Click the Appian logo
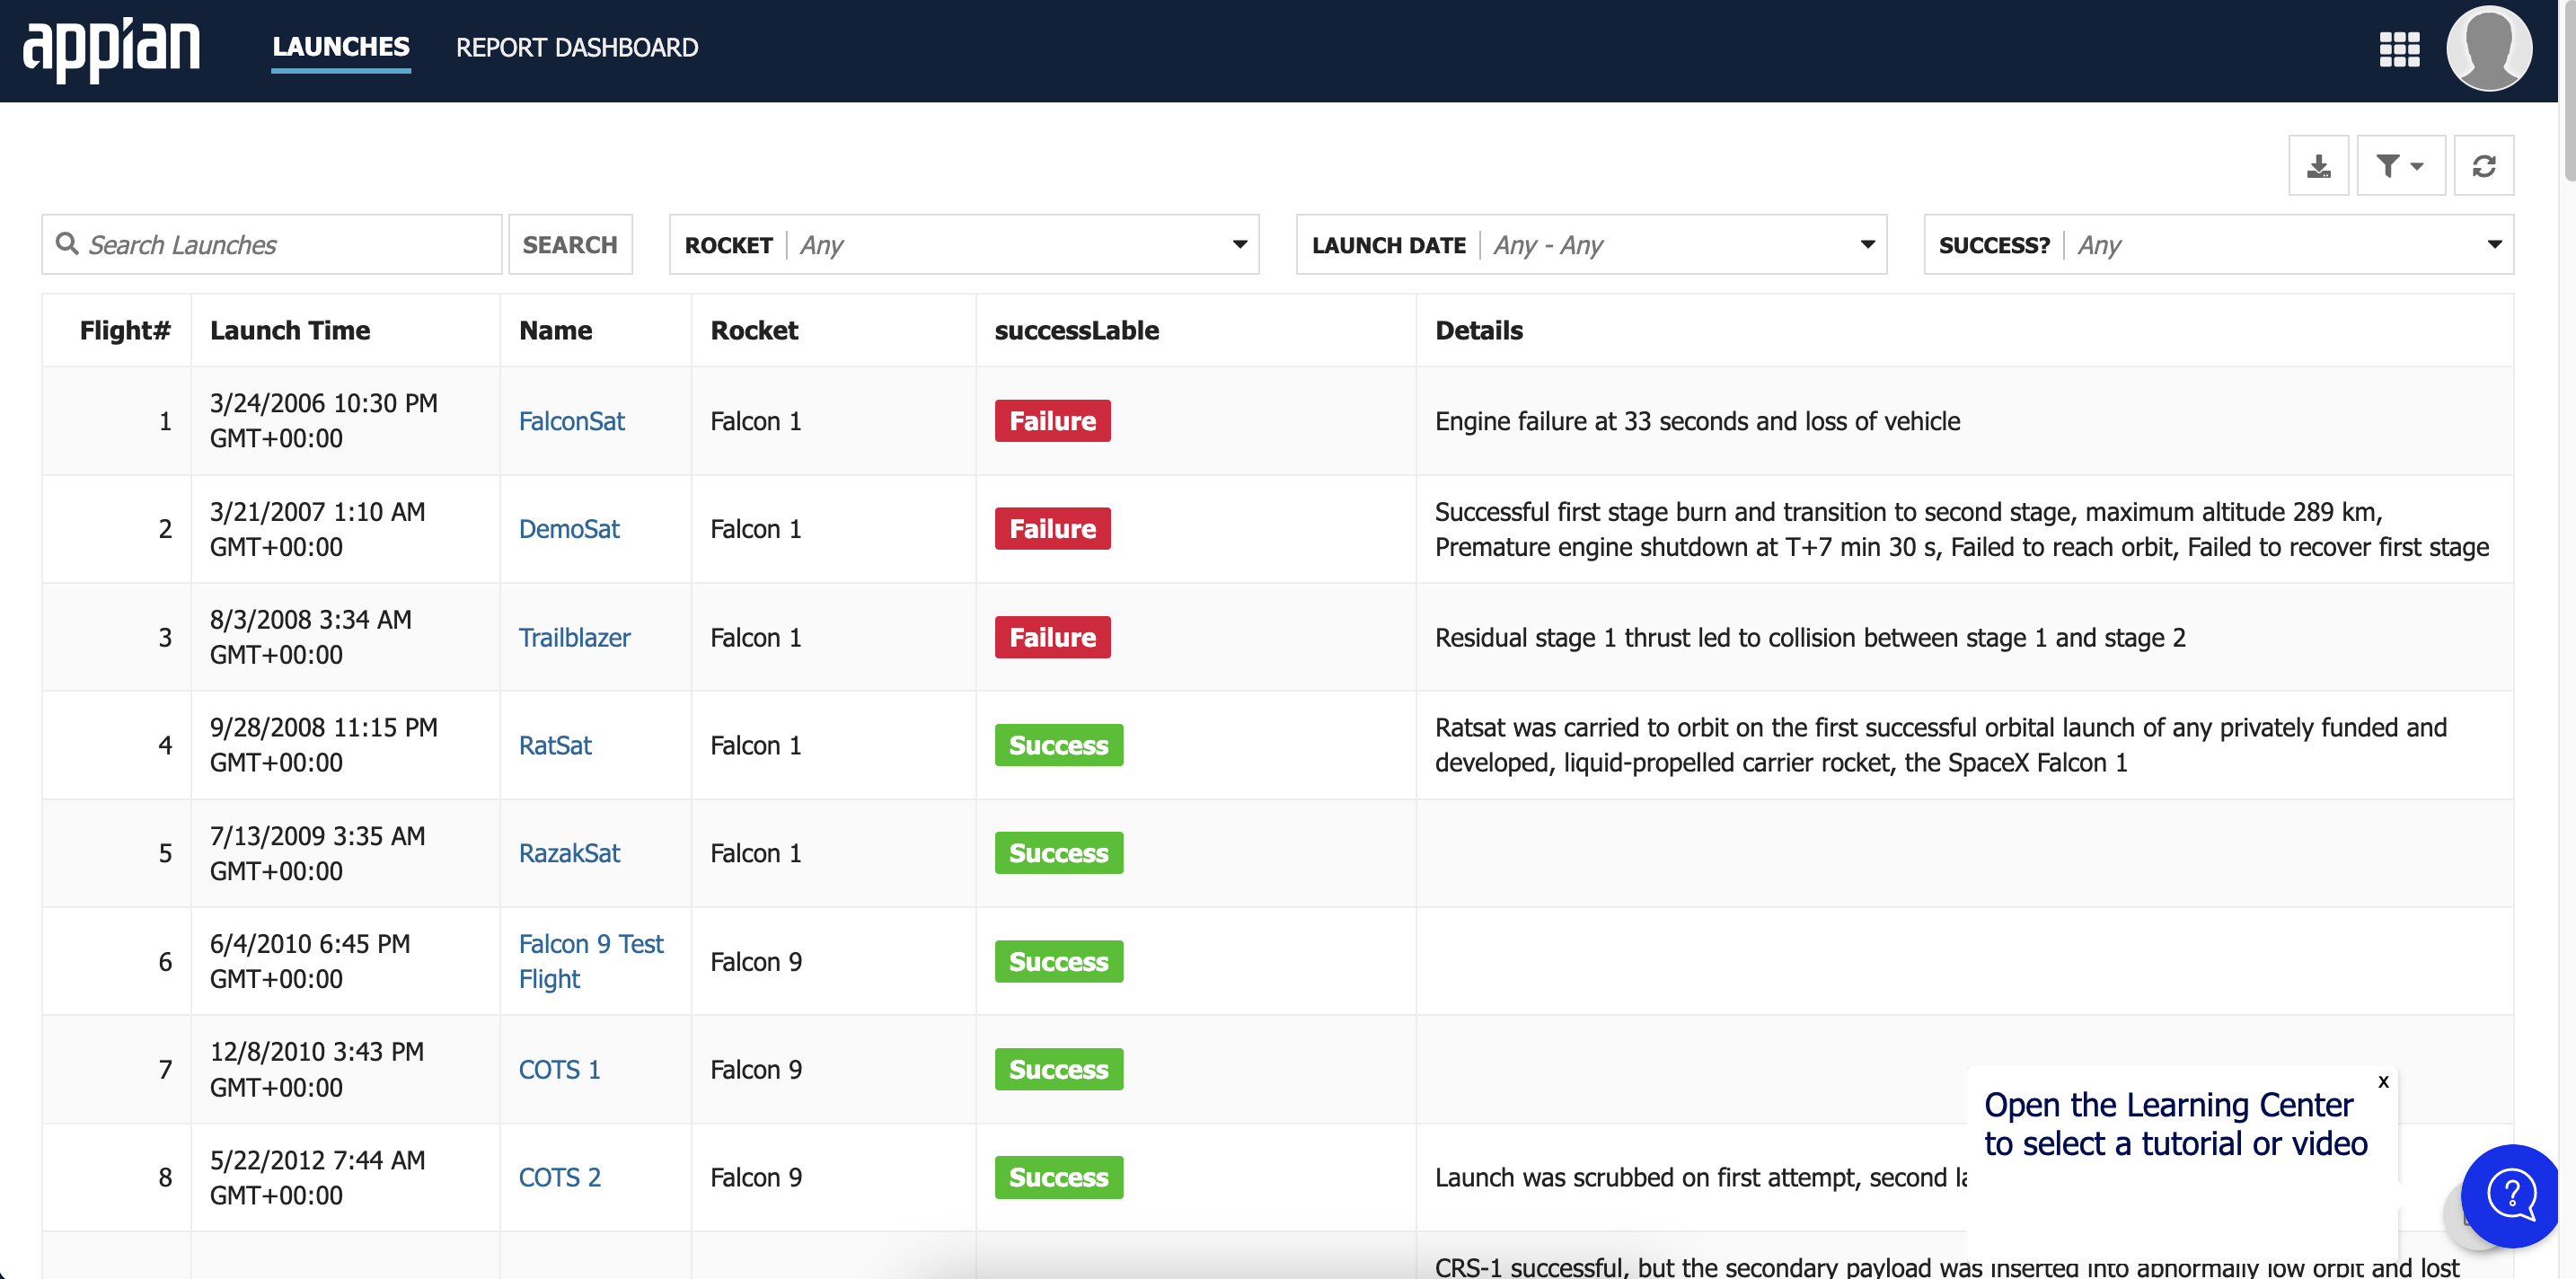This screenshot has height=1279, width=2576. pos(111,49)
